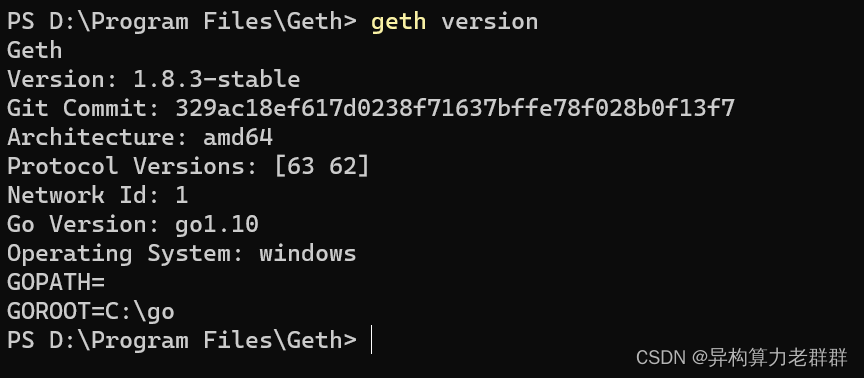Click the Version 1.8.3-stable line
The height and width of the screenshot is (378, 864).
(154, 79)
